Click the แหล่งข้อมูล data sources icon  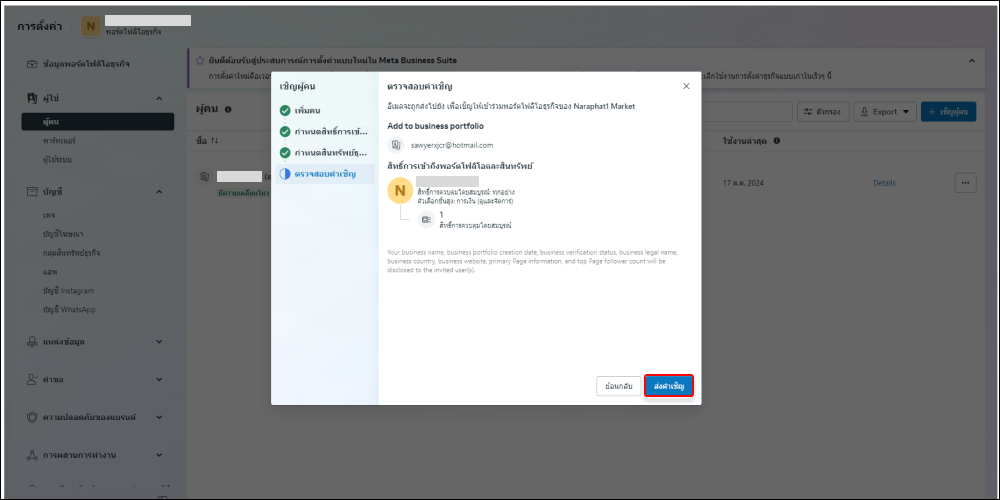[31, 342]
